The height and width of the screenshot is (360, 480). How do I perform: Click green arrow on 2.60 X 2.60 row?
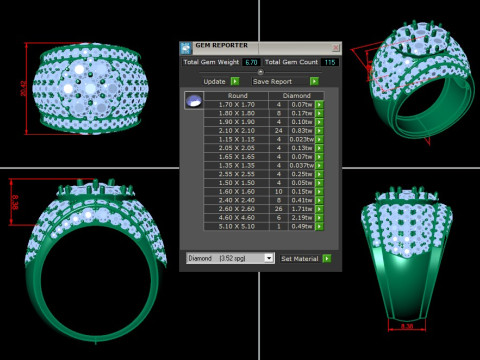click(x=319, y=209)
